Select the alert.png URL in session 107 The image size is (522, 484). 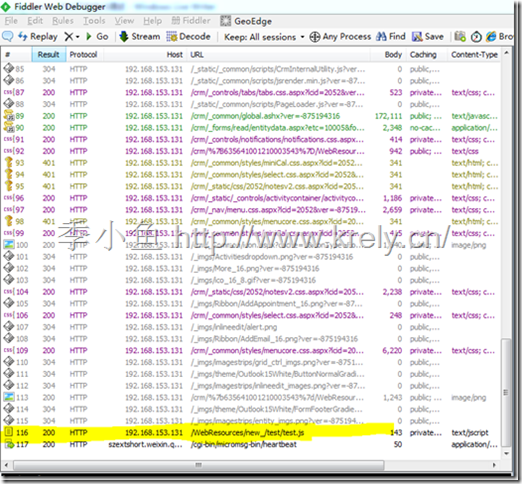pos(234,327)
